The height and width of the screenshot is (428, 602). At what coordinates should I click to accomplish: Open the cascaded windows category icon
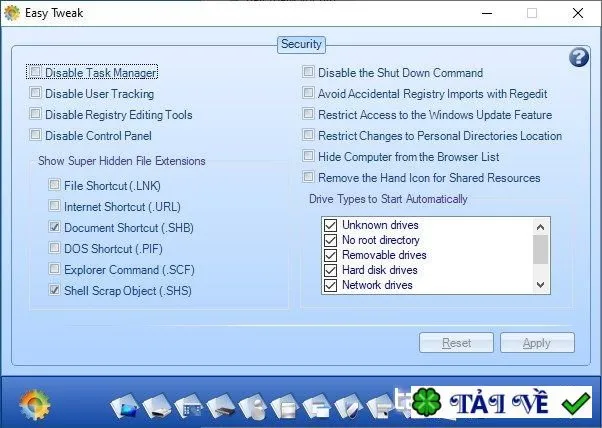(318, 406)
